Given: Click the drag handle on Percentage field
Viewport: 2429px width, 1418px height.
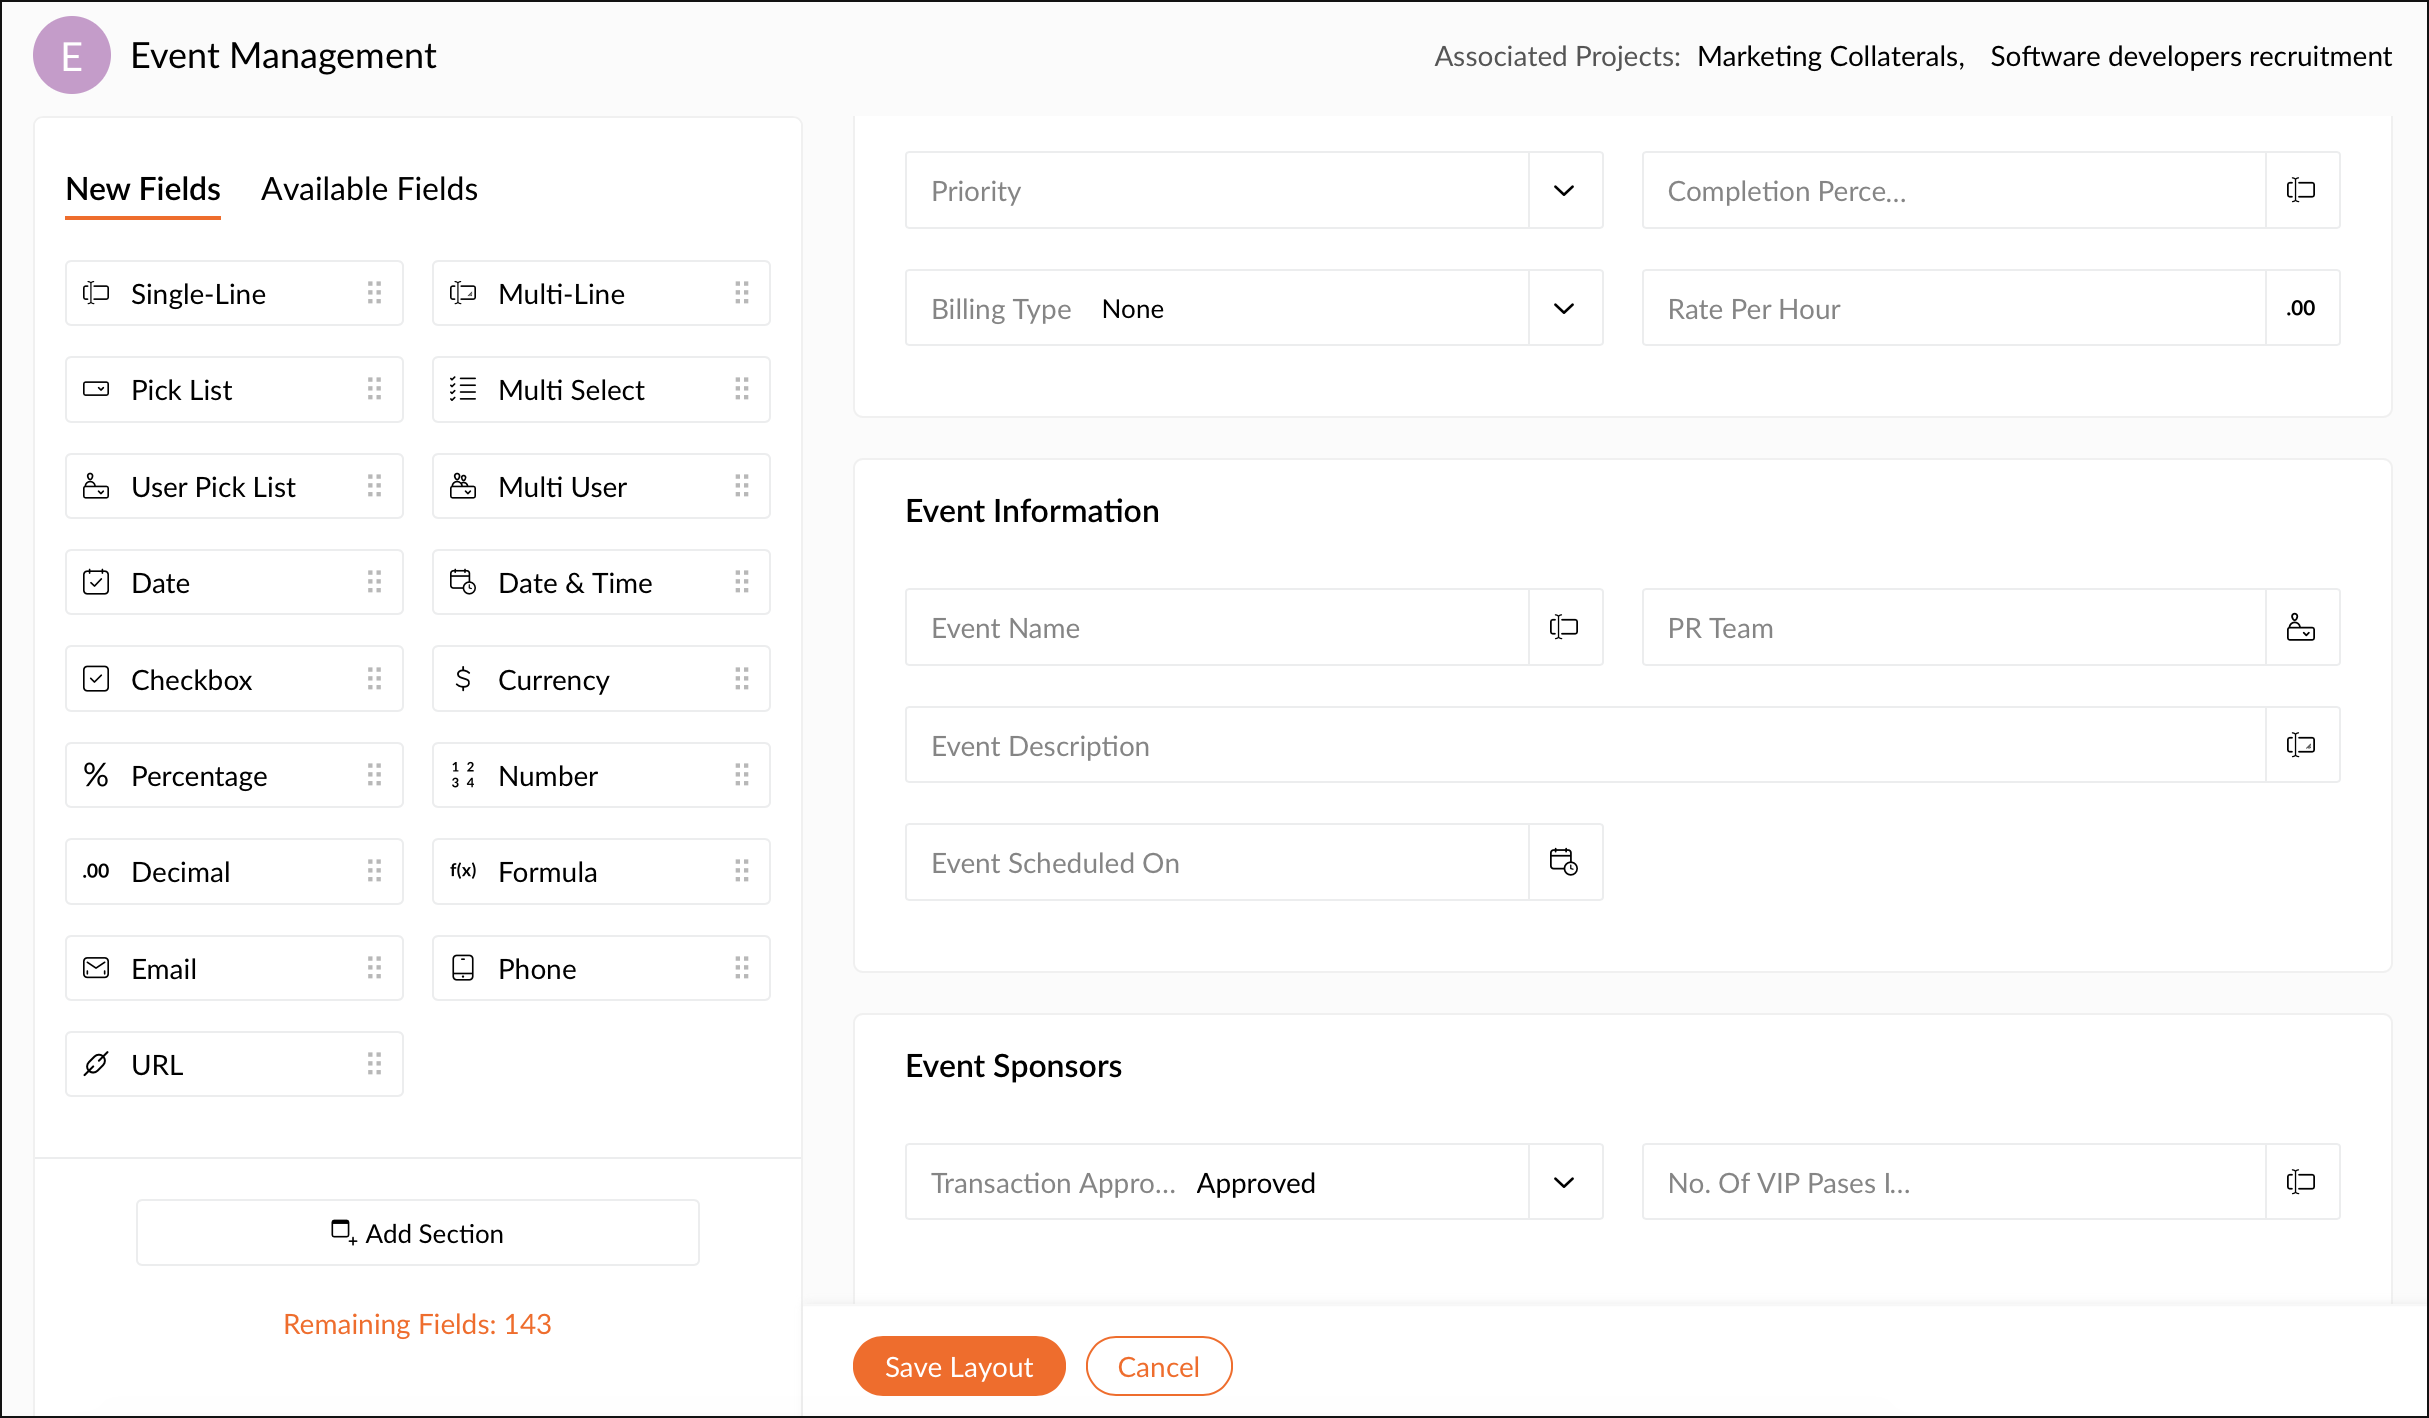Looking at the screenshot, I should (374, 775).
